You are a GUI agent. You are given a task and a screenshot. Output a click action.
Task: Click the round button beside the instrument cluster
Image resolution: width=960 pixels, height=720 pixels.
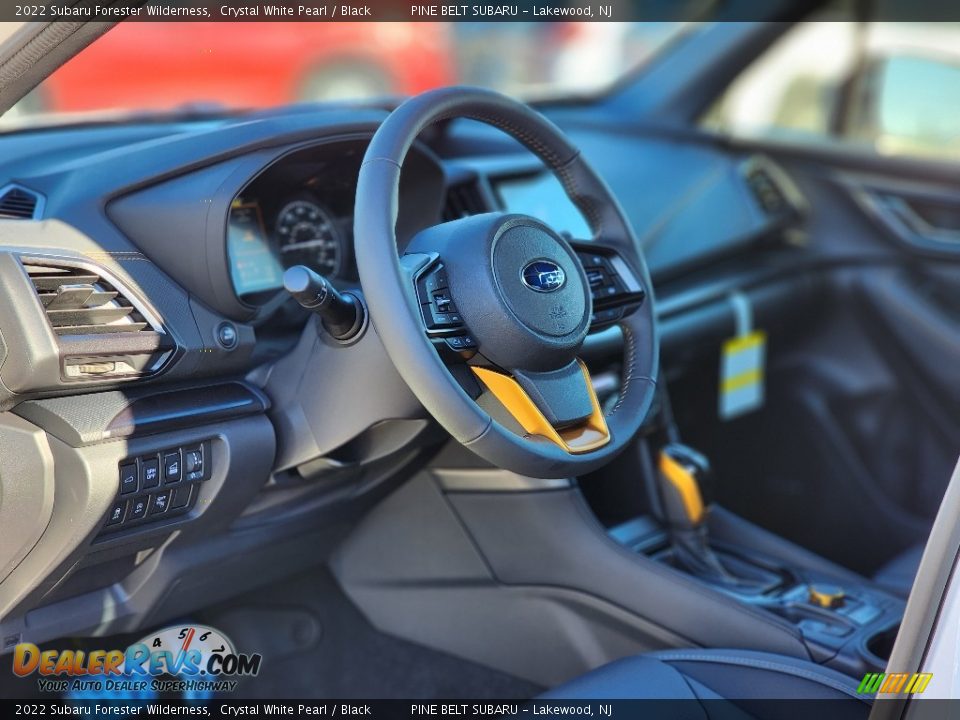click(227, 336)
